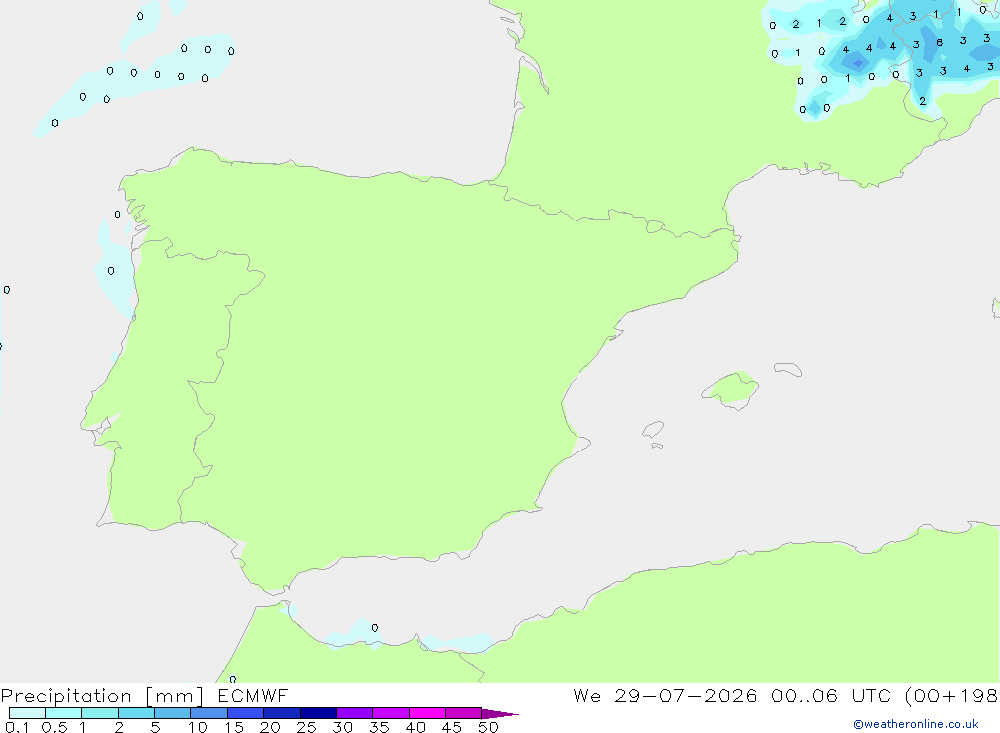Screen dimensions: 1000x733
Task: Pick the 10–15 mm blue legend swatch
Action: pos(209,713)
